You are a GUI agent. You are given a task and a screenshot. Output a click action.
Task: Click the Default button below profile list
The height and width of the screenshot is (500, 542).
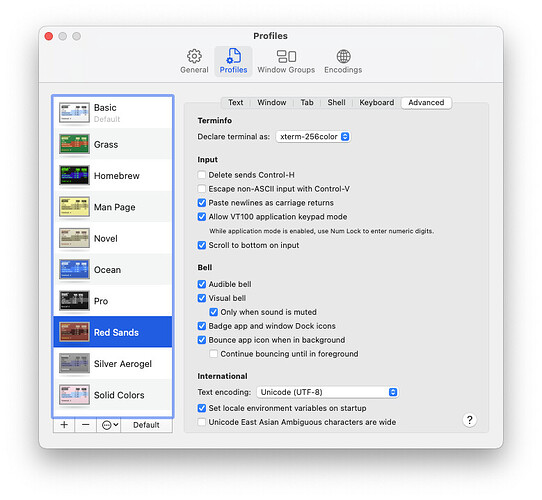[x=146, y=425]
